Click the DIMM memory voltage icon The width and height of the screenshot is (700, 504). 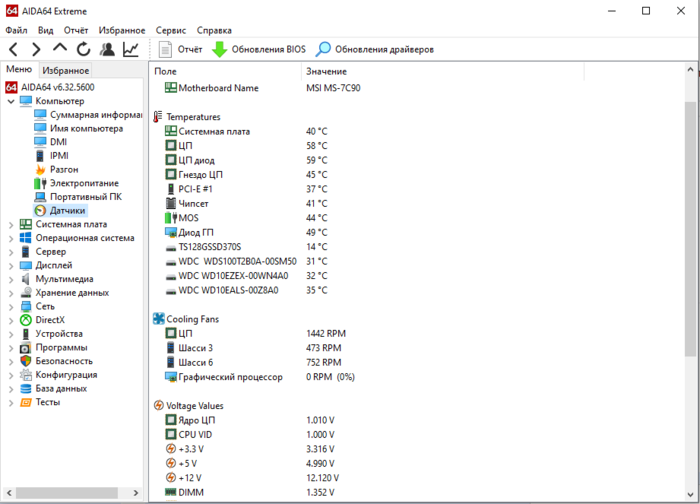coord(171,492)
